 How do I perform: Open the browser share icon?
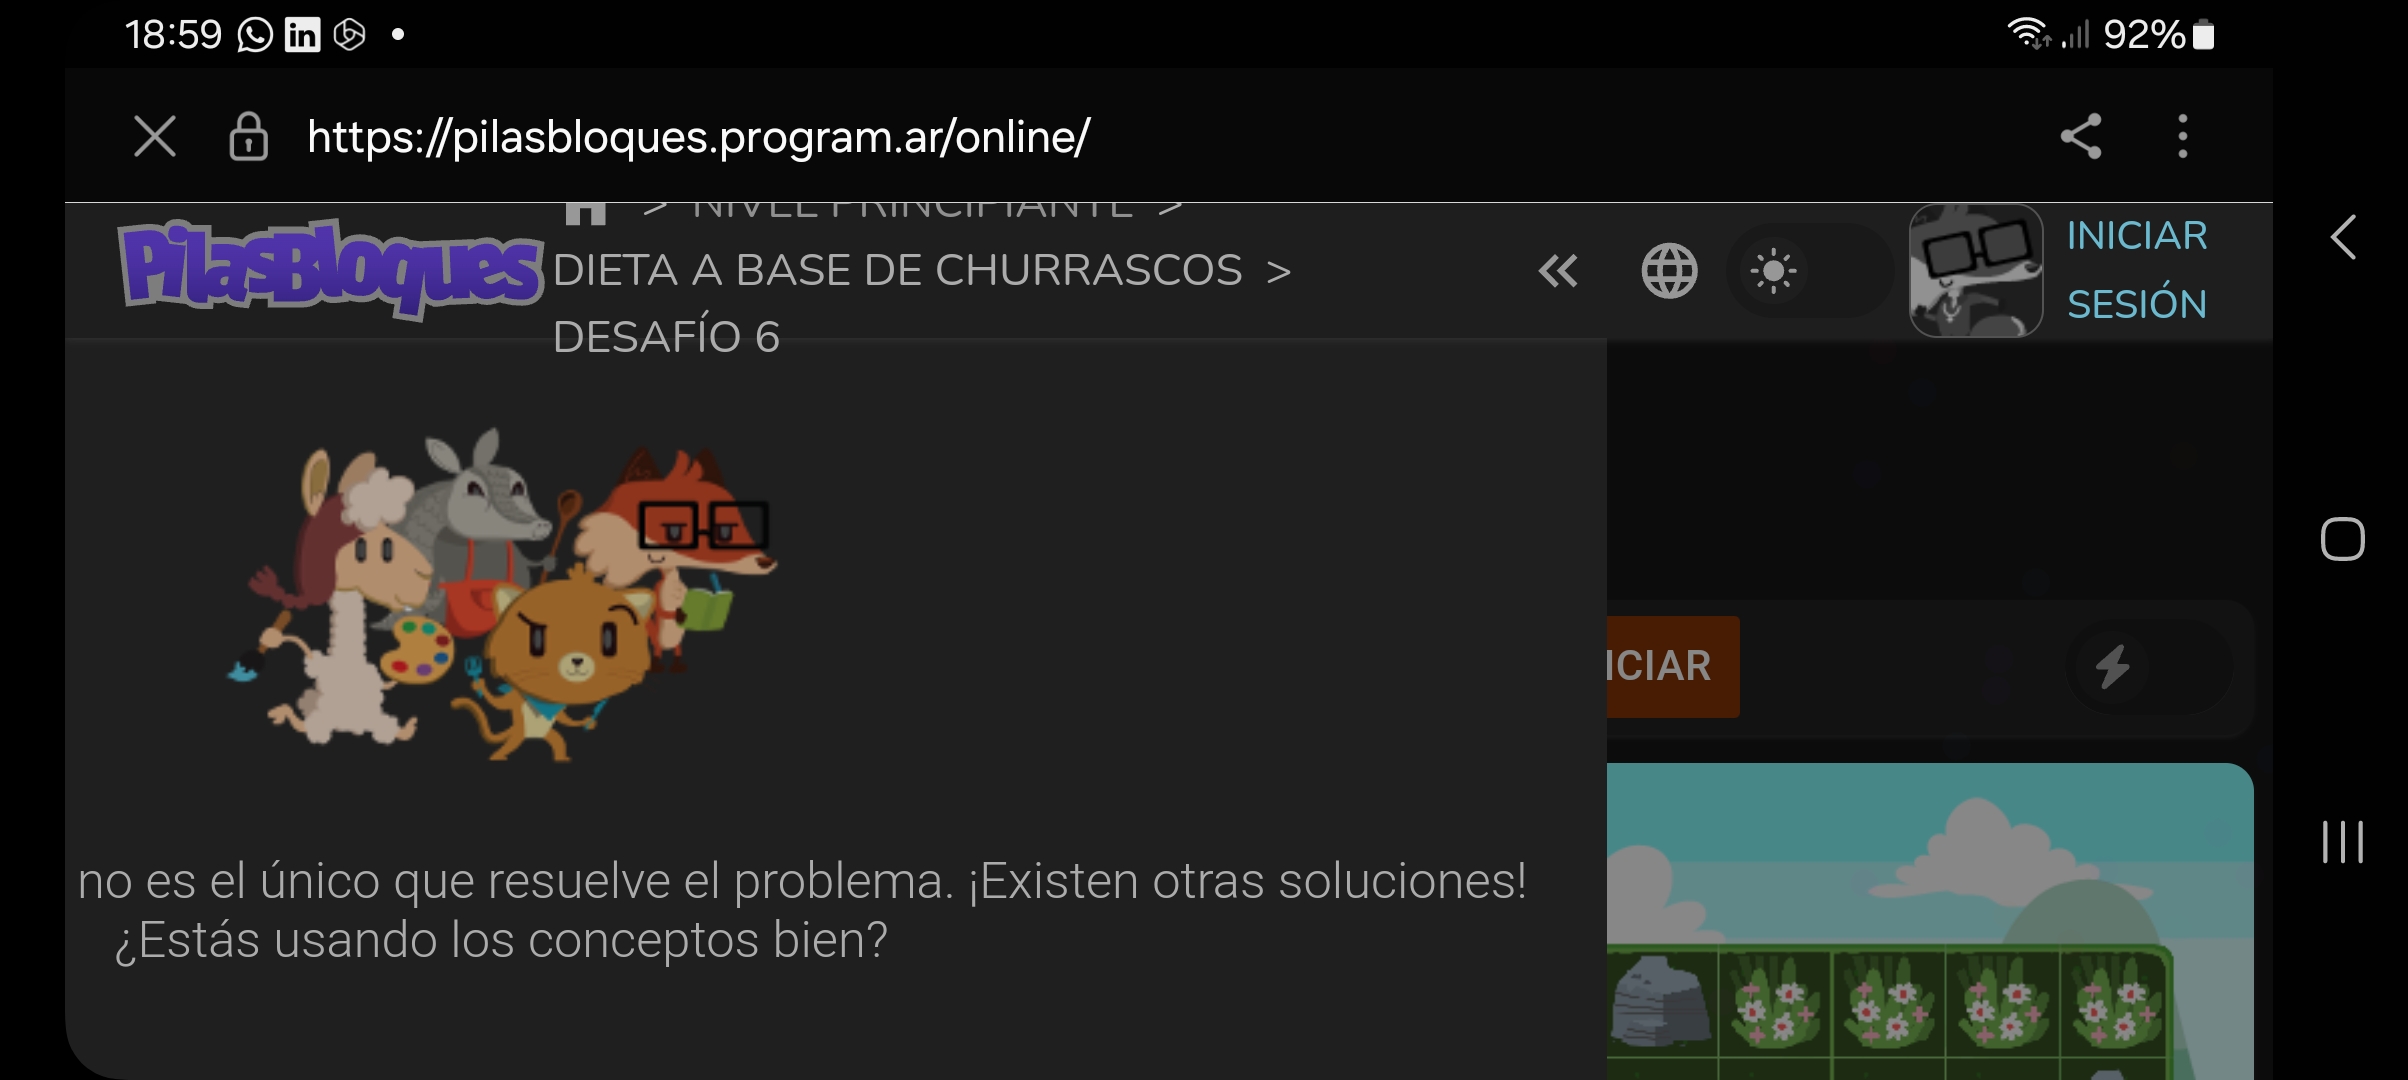2081,136
